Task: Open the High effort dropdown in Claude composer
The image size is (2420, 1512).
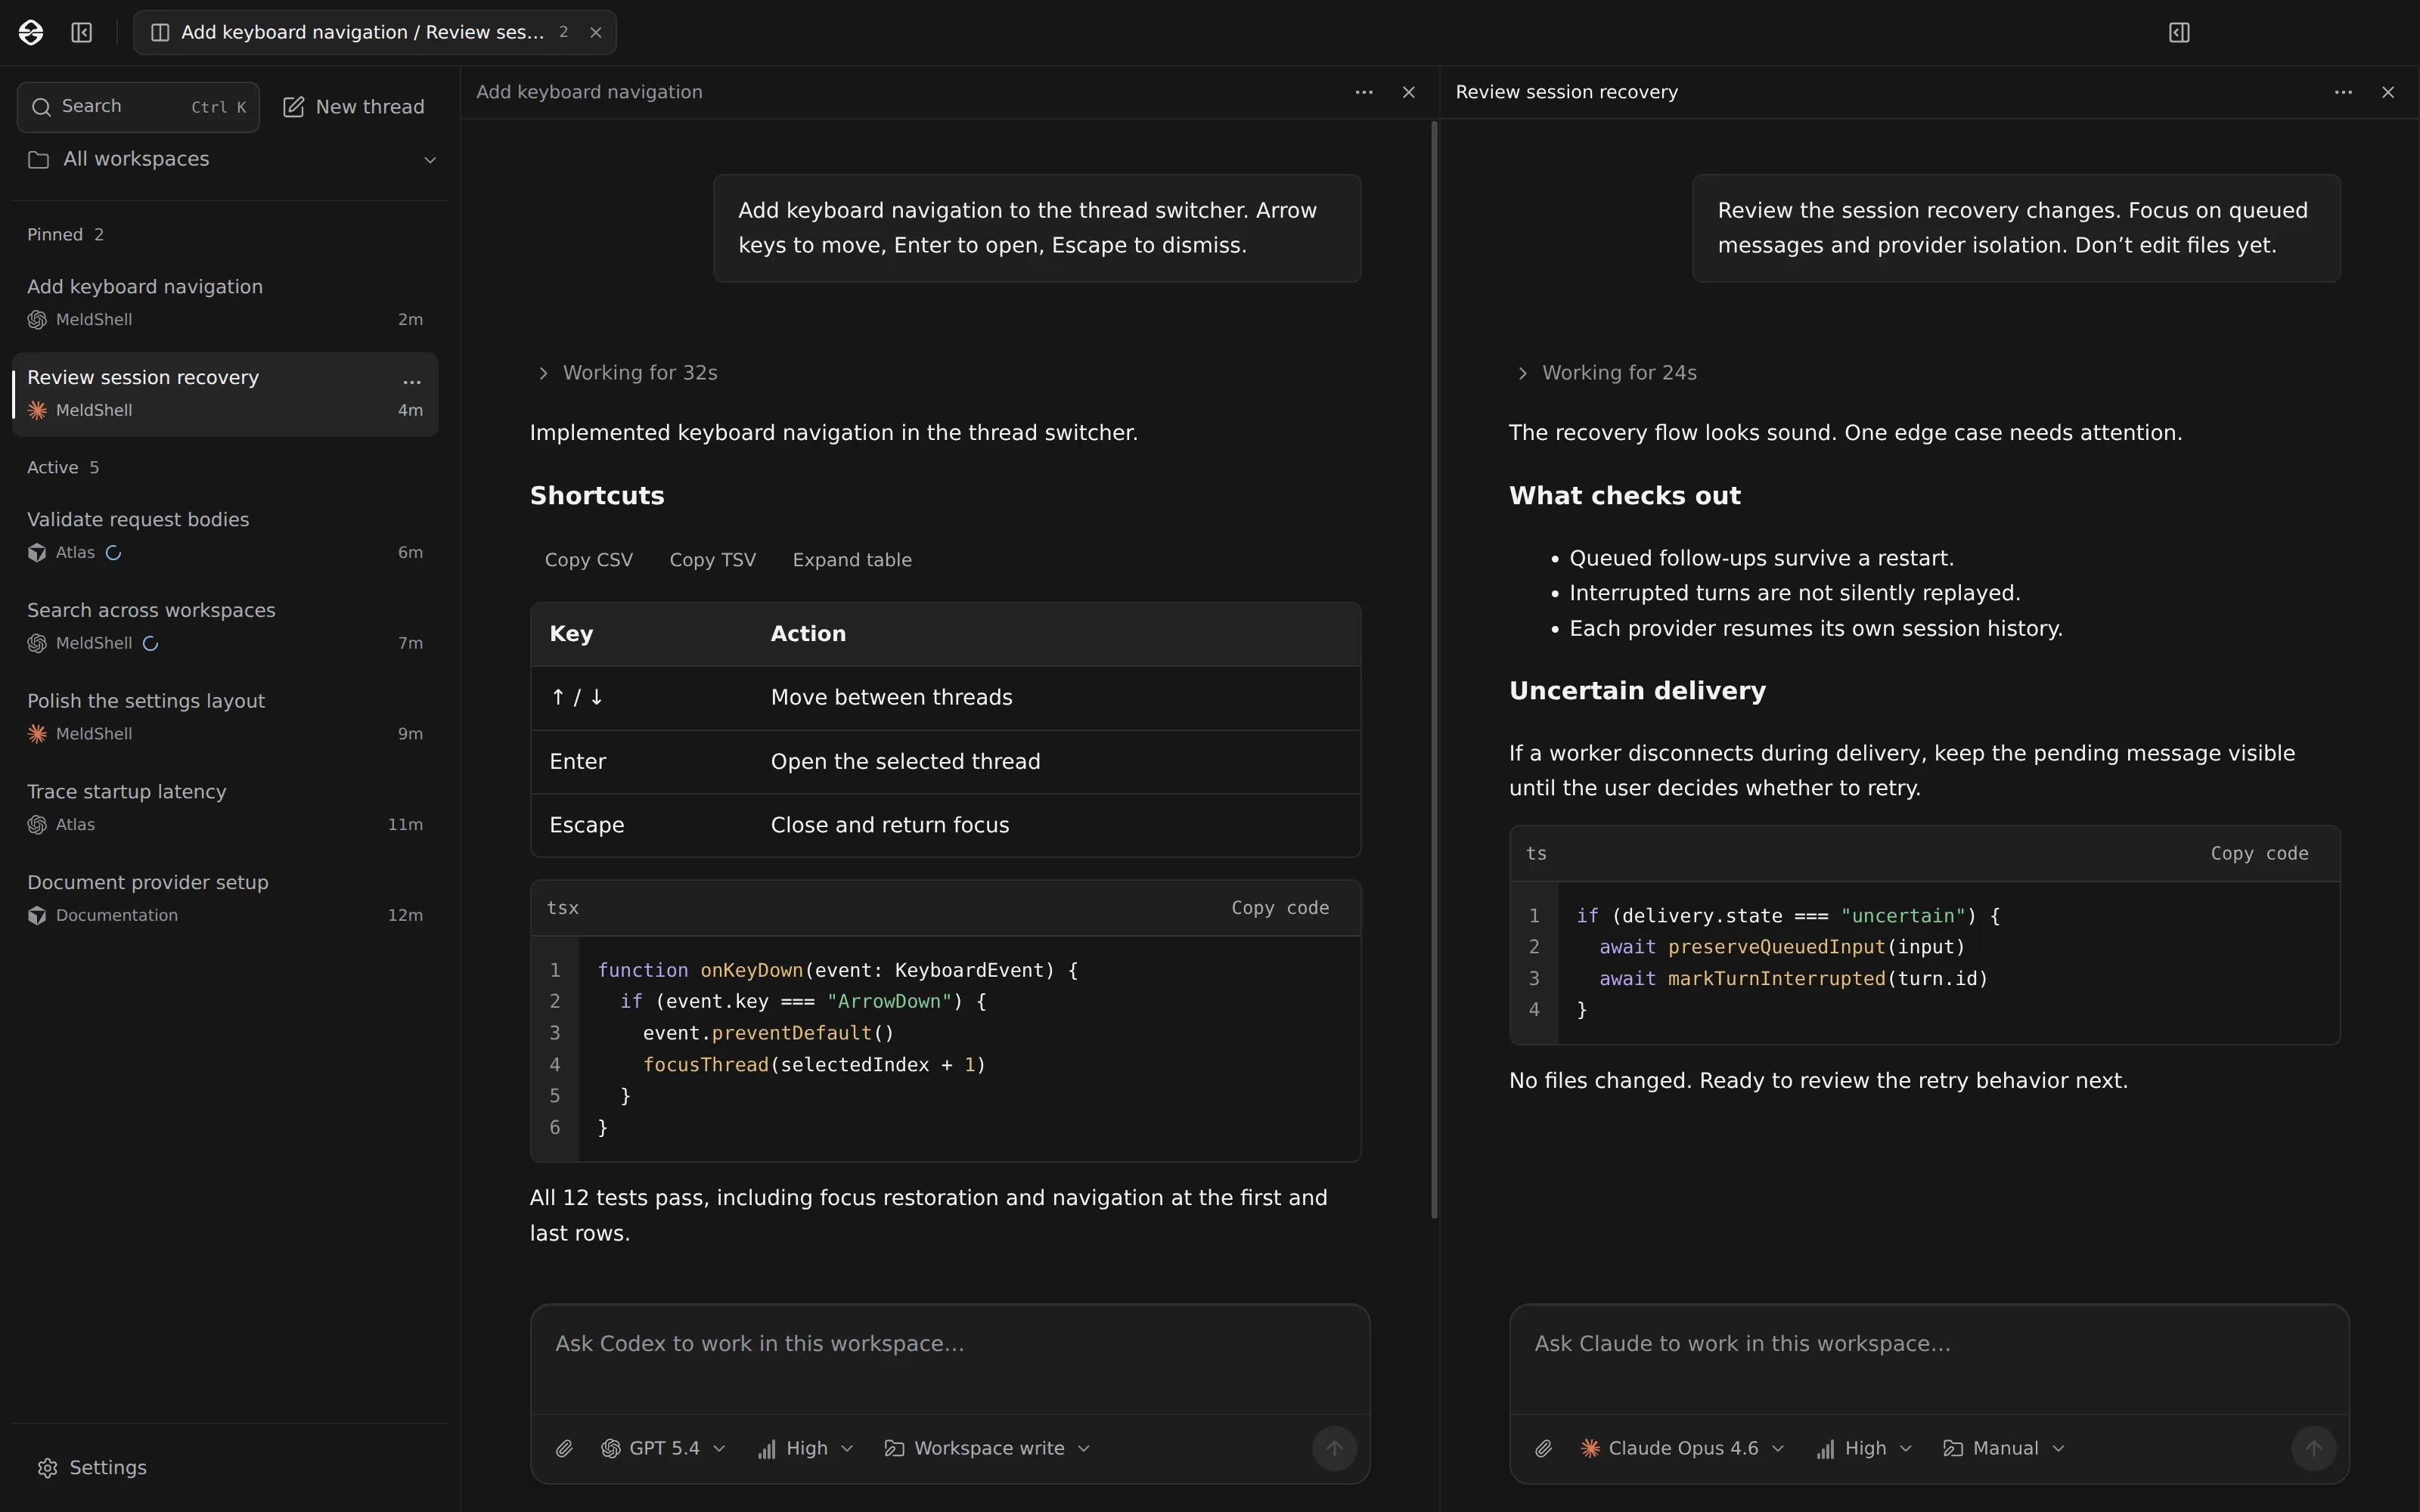Action: coord(1864,1448)
